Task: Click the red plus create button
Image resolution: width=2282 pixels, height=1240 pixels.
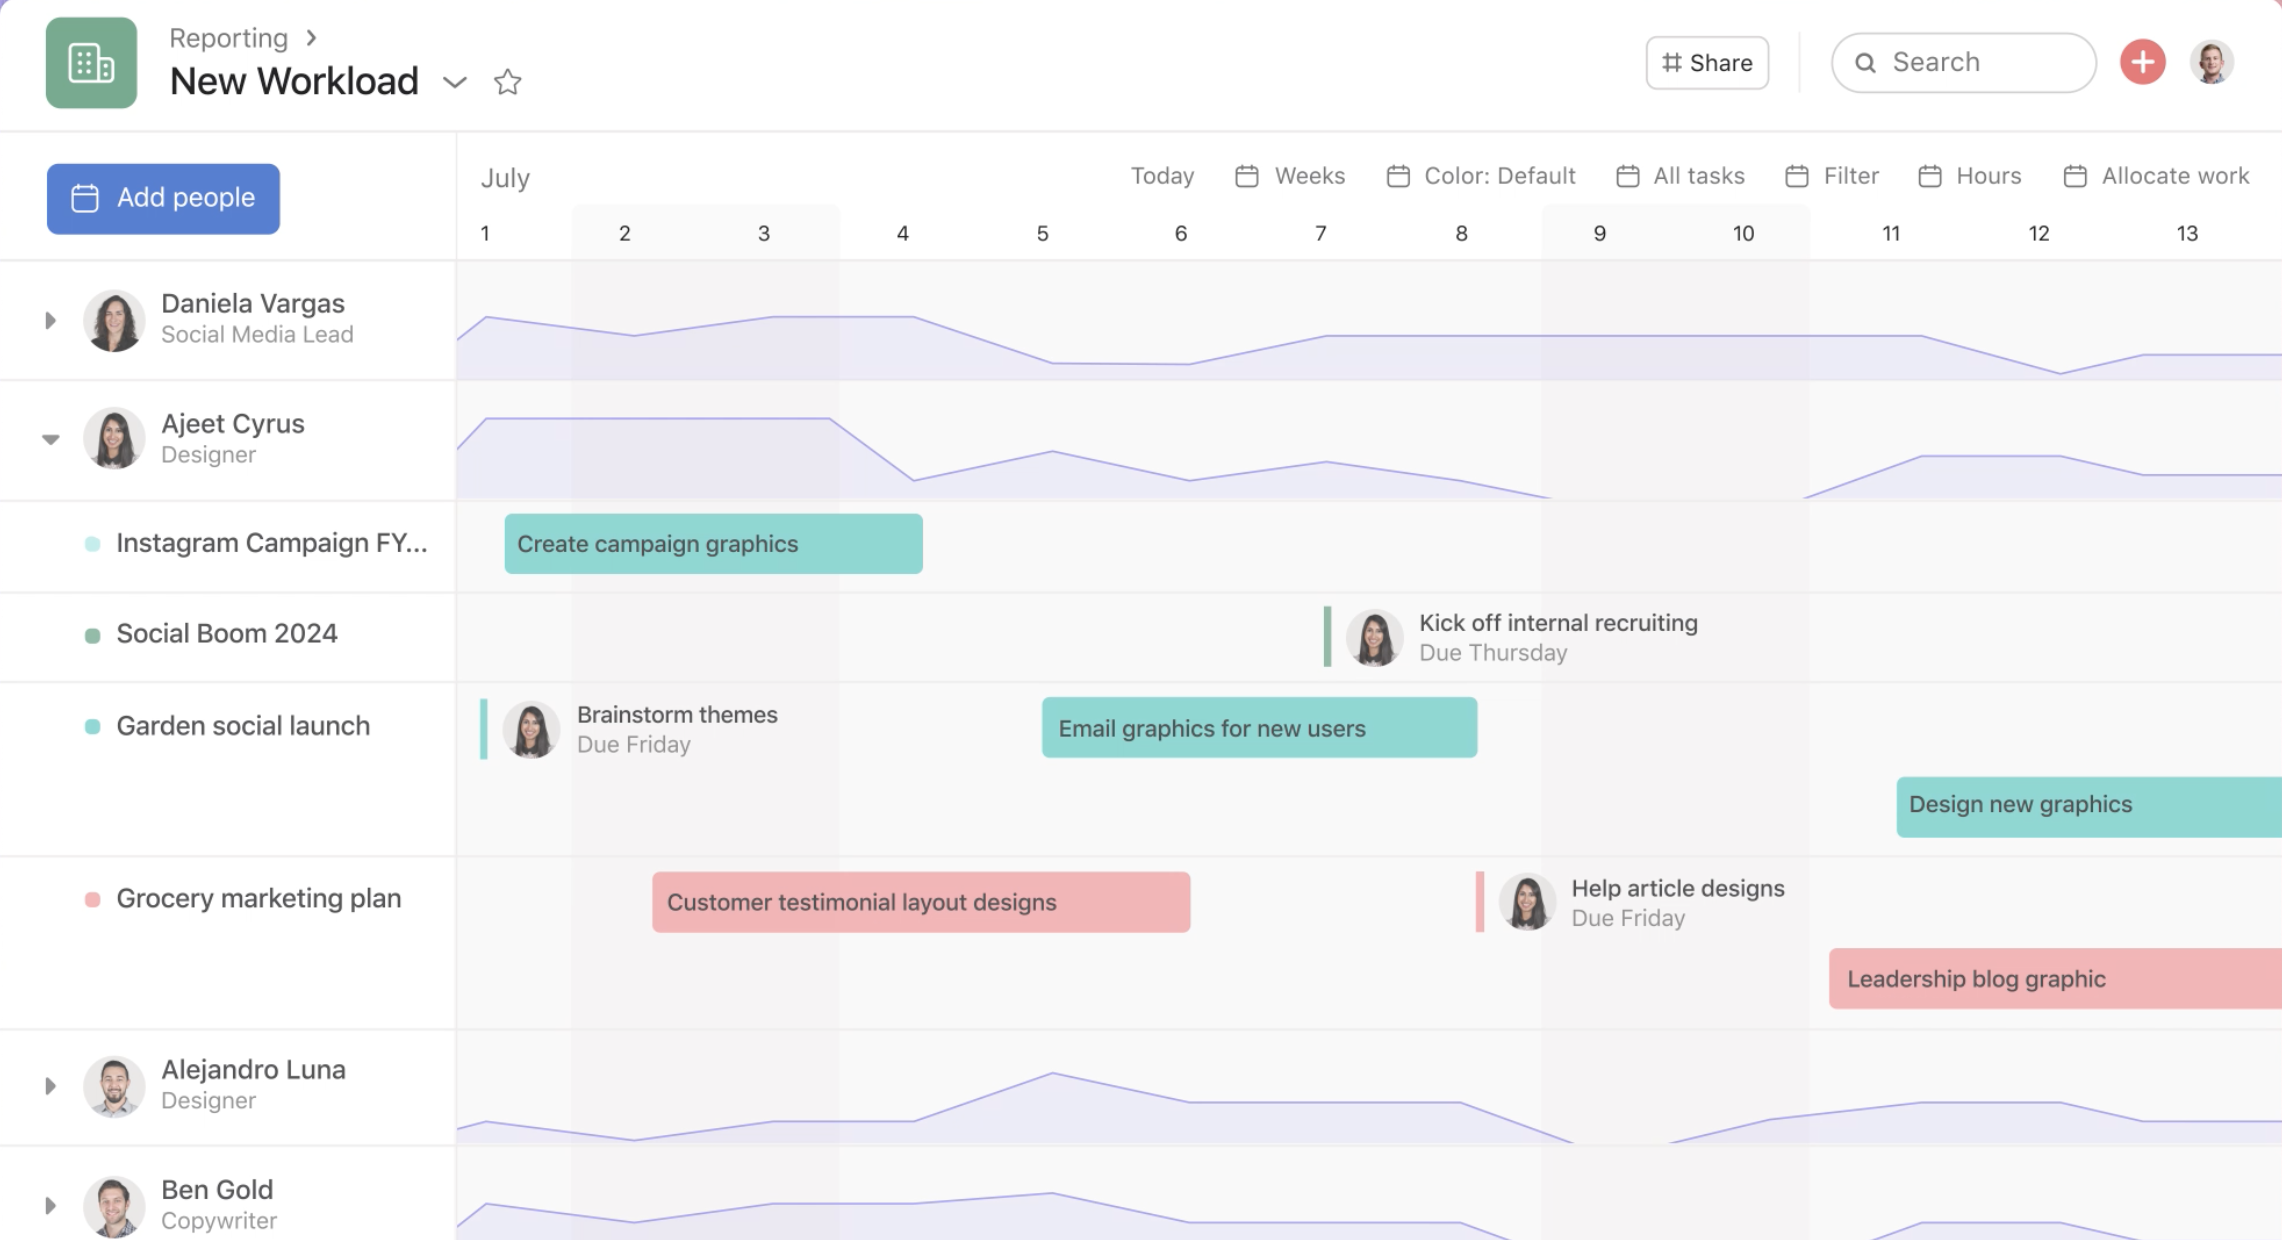Action: tap(2142, 62)
